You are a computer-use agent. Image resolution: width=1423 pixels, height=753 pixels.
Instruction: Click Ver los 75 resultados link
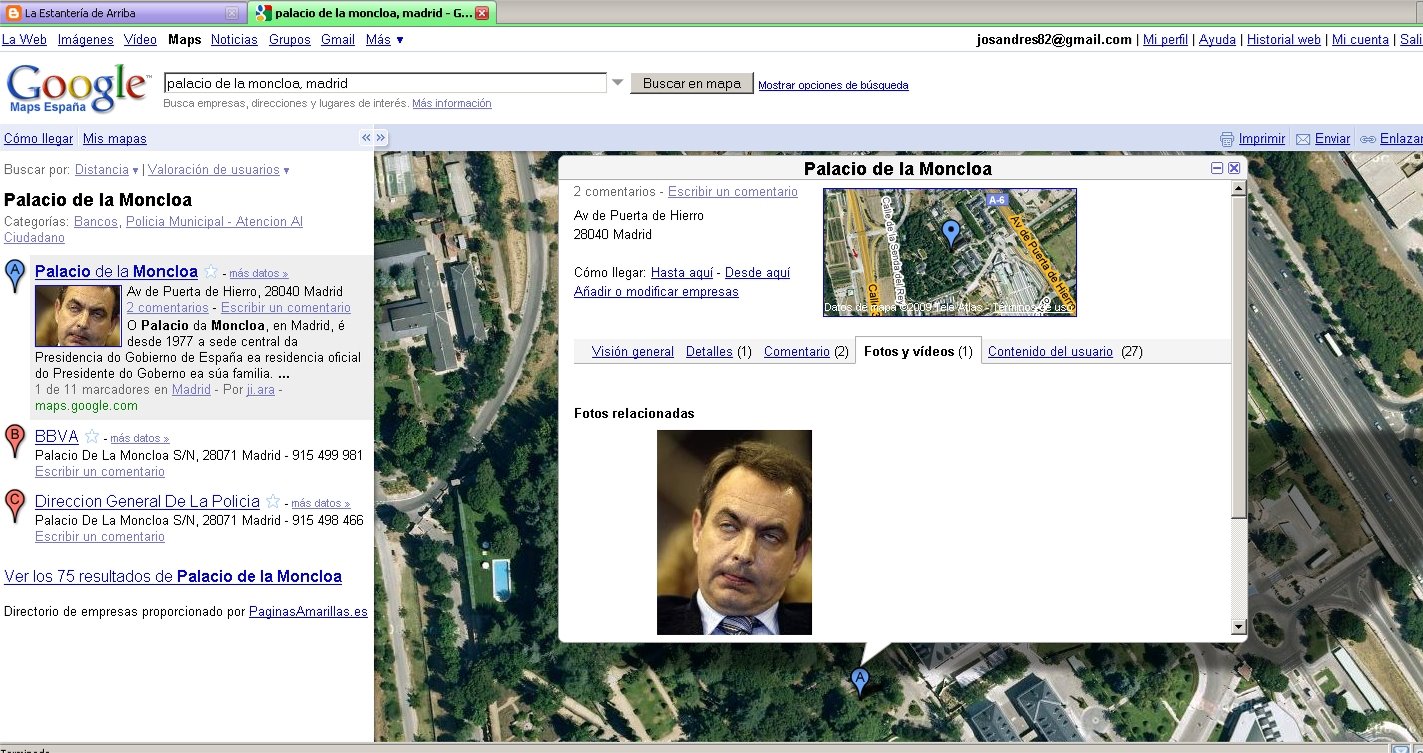[x=173, y=577]
